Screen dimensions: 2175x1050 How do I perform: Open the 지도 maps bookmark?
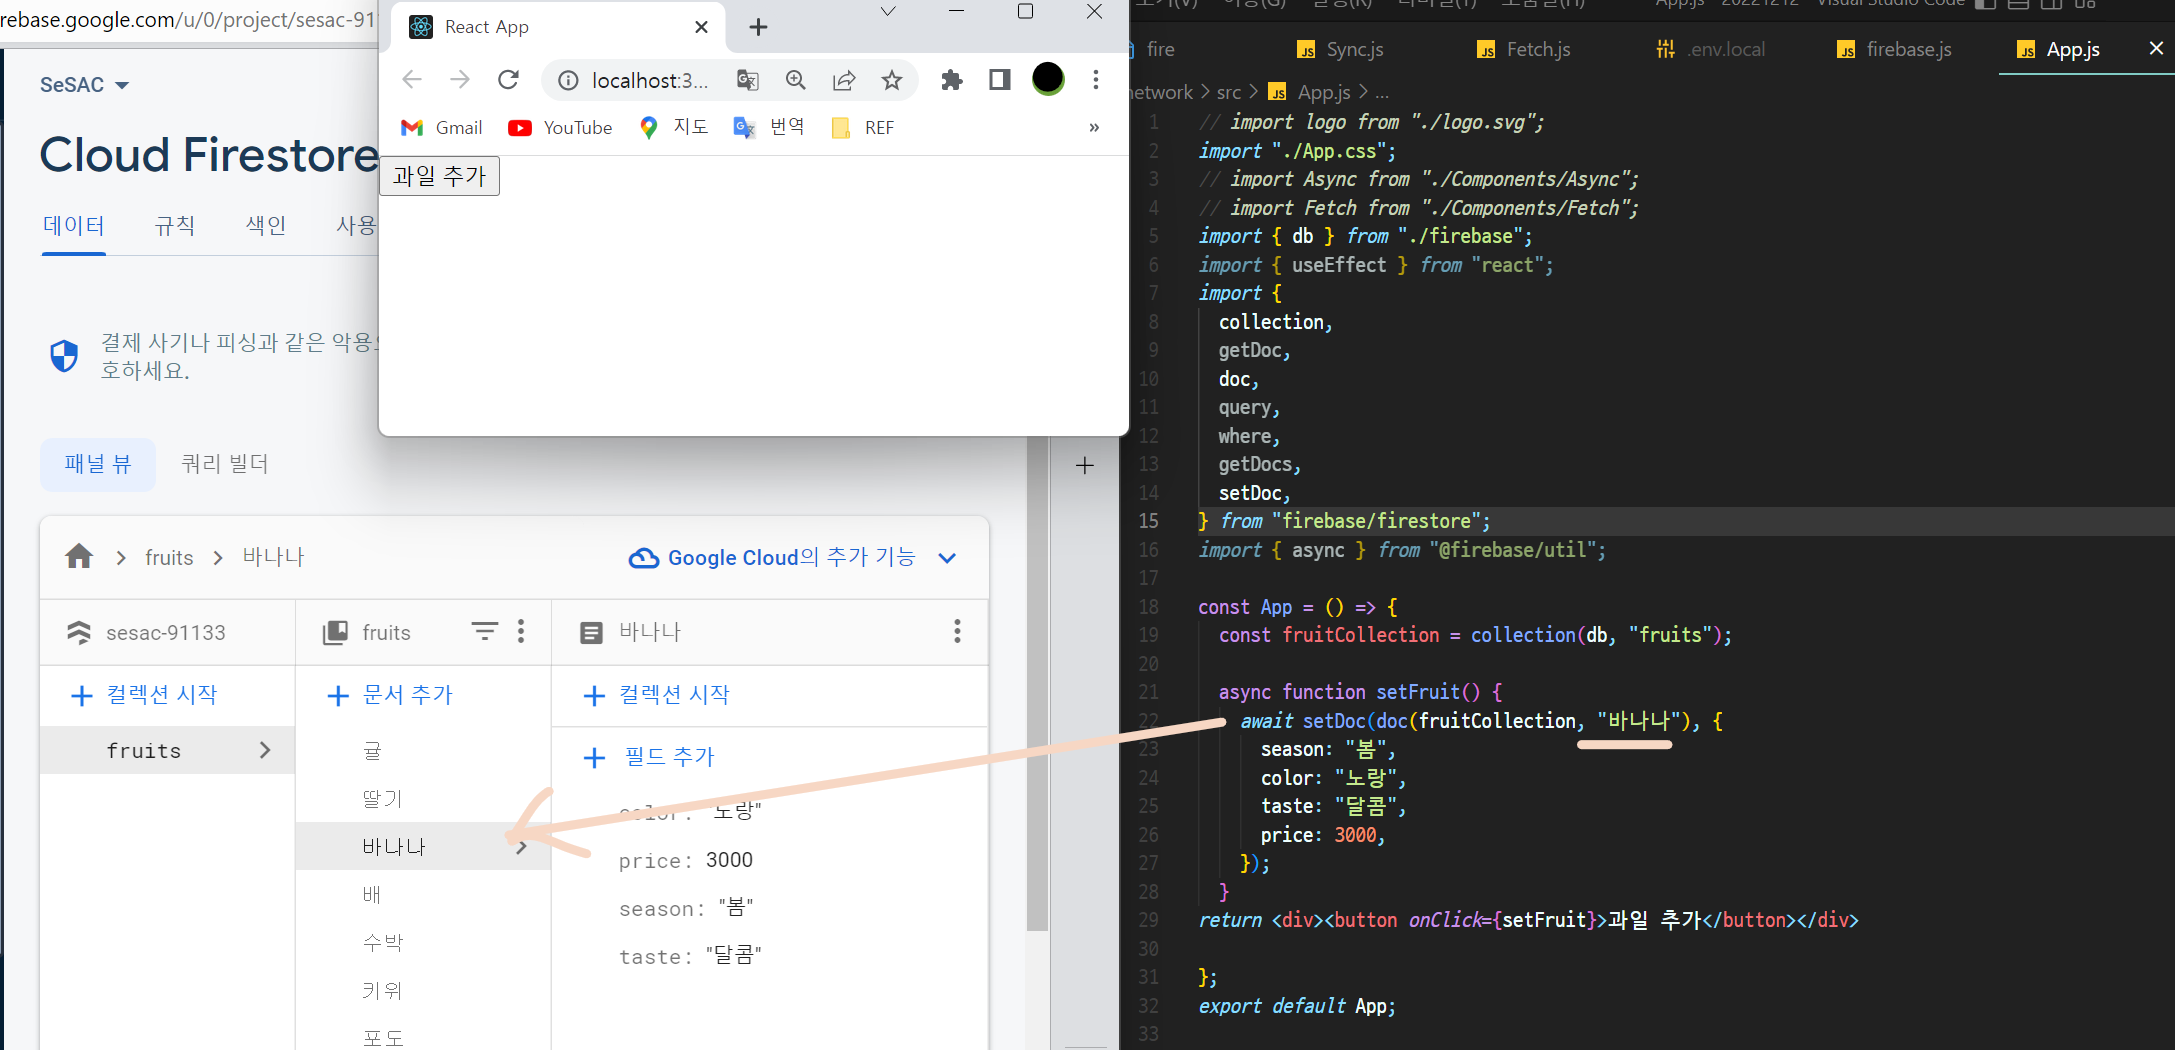point(674,128)
